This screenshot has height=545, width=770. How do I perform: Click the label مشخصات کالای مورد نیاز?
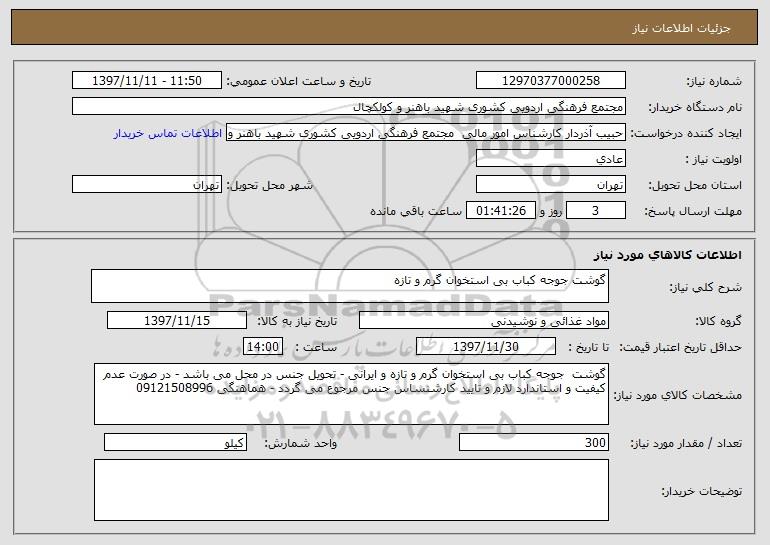pos(678,395)
